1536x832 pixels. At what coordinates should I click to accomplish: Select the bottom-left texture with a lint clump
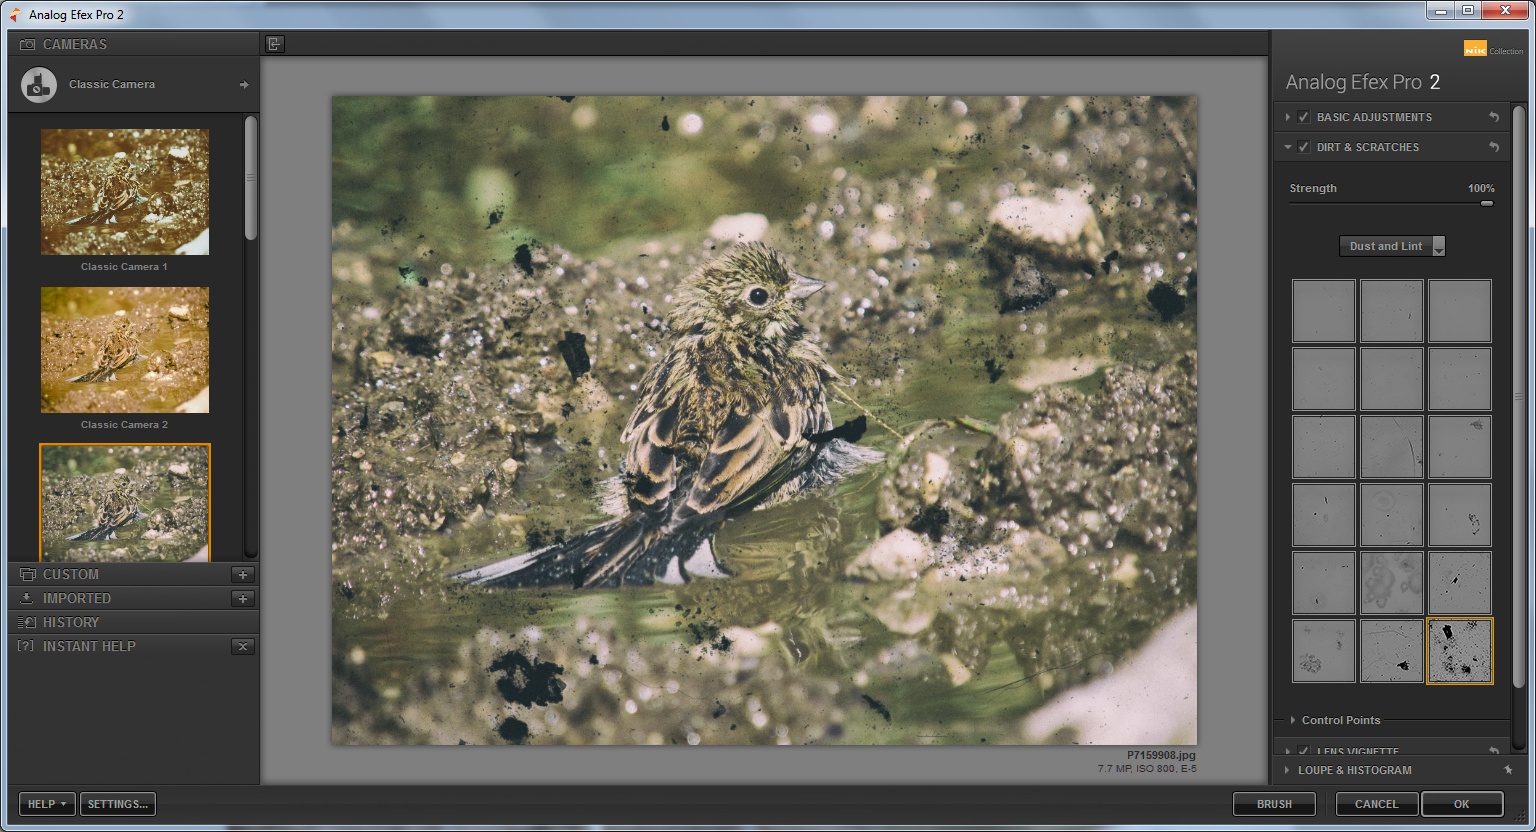pos(1324,651)
